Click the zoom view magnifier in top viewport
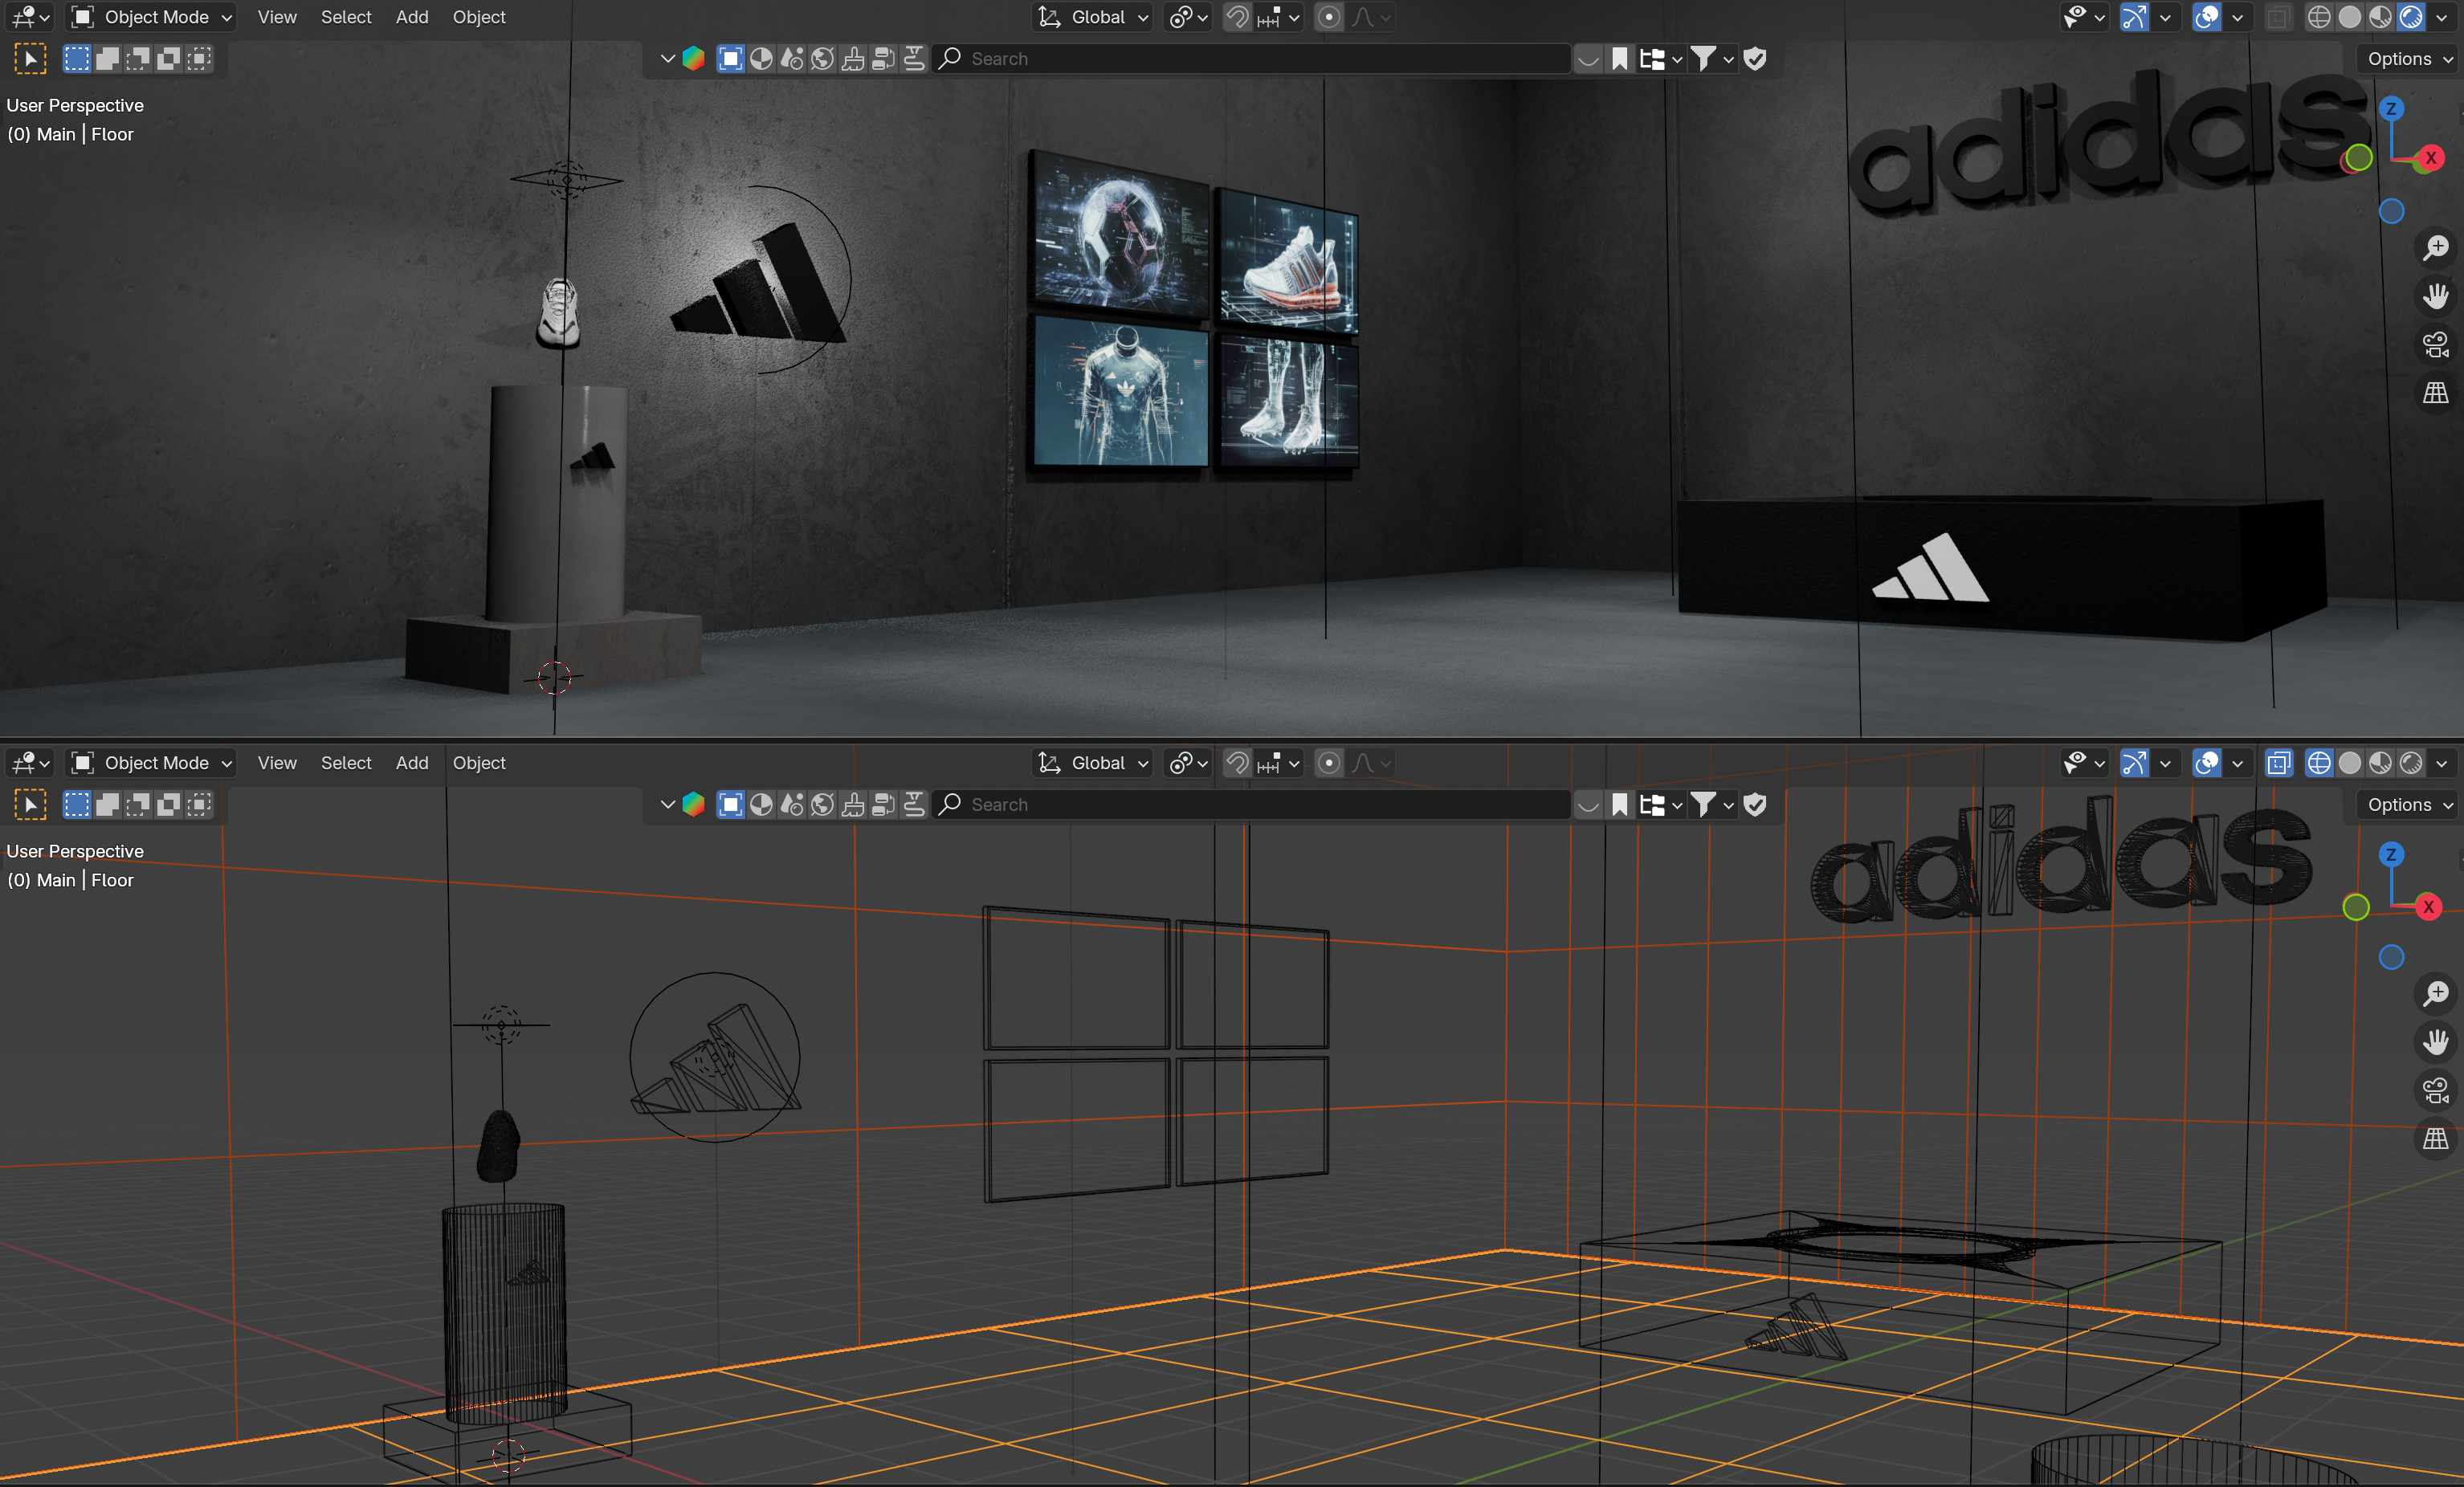This screenshot has width=2464, height=1487. pos(2436,247)
